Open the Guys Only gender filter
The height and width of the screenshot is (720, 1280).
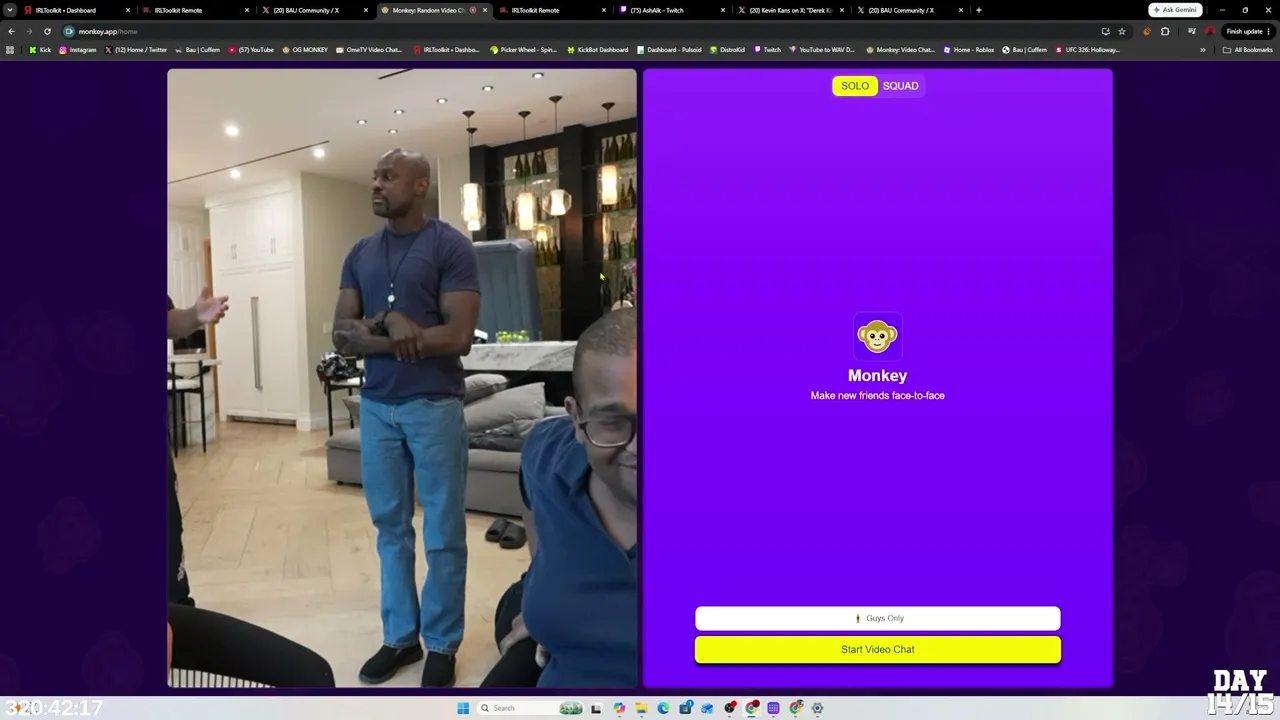(878, 618)
